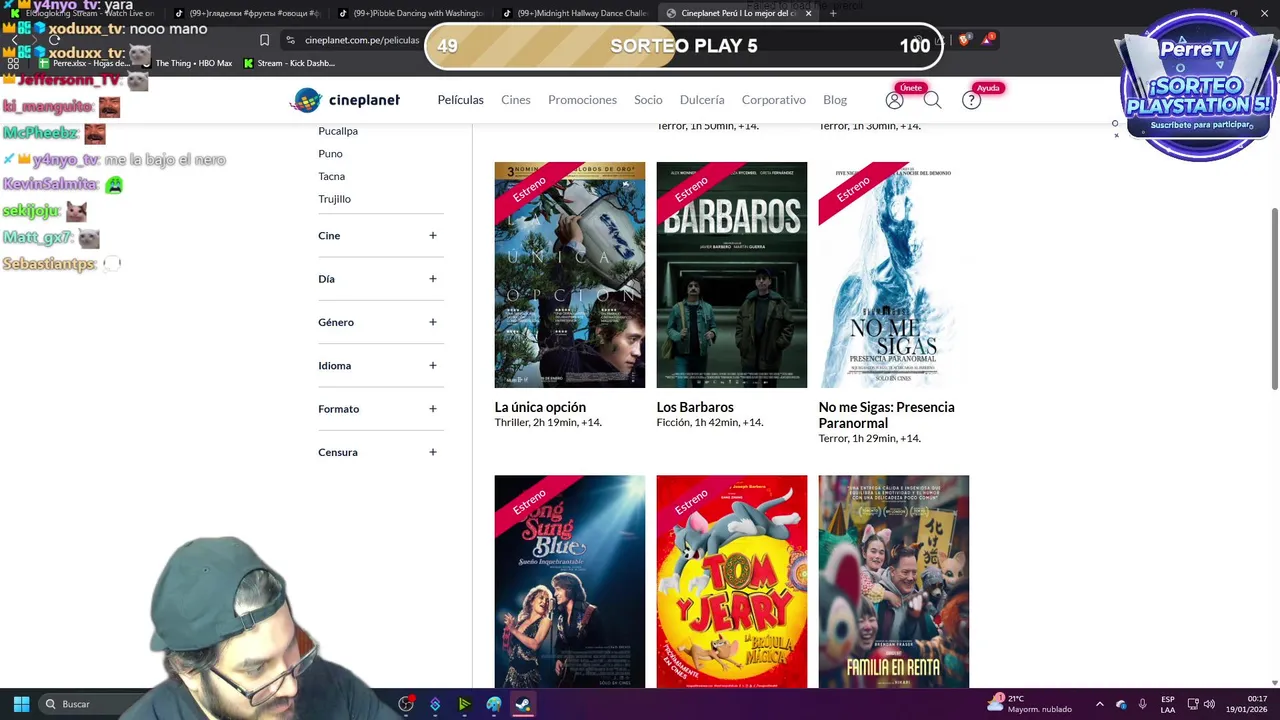The height and width of the screenshot is (720, 1280).
Task: Close the Cineplanet Perú browser tab
Action: 808,13
